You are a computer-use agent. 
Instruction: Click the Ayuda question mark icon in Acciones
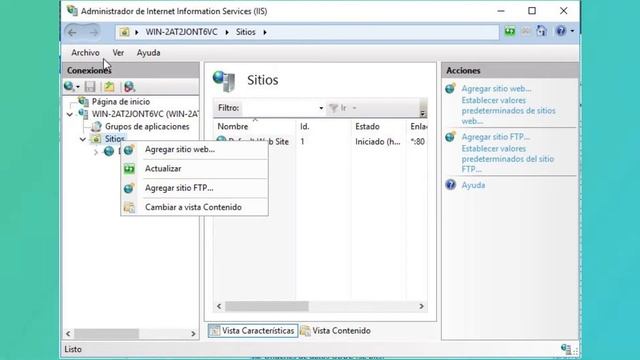pos(451,184)
